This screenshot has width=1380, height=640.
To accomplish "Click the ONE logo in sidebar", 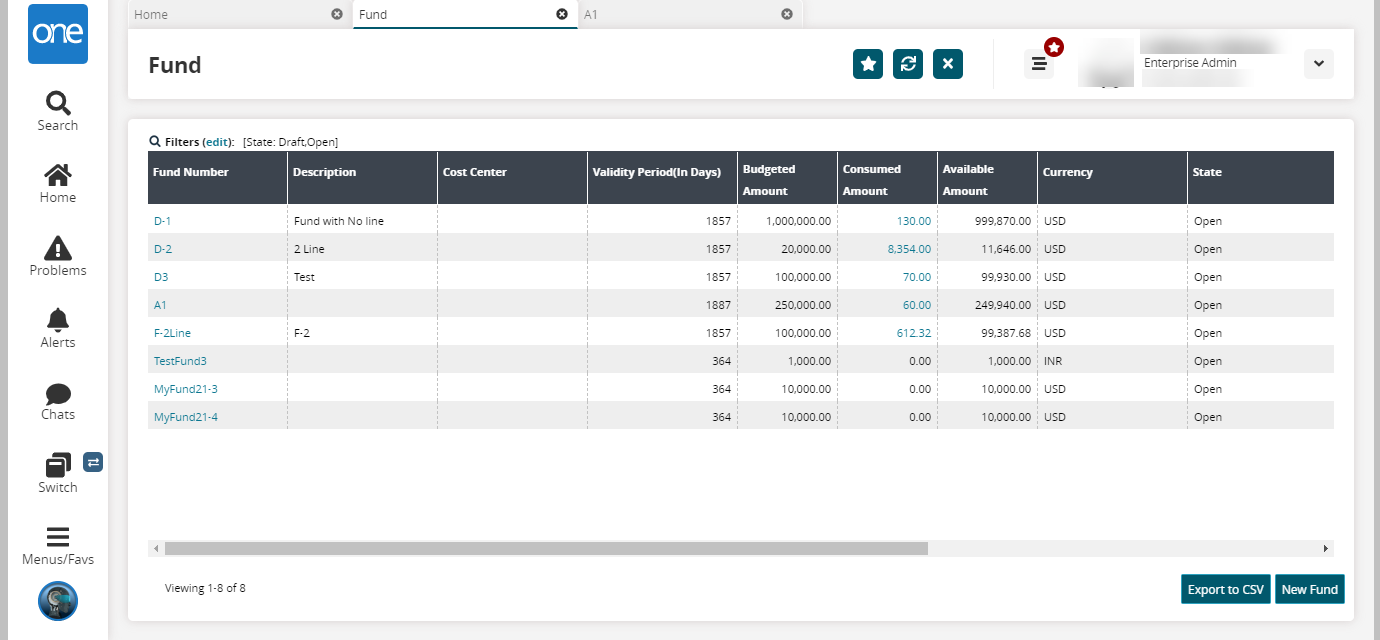I will click(58, 34).
